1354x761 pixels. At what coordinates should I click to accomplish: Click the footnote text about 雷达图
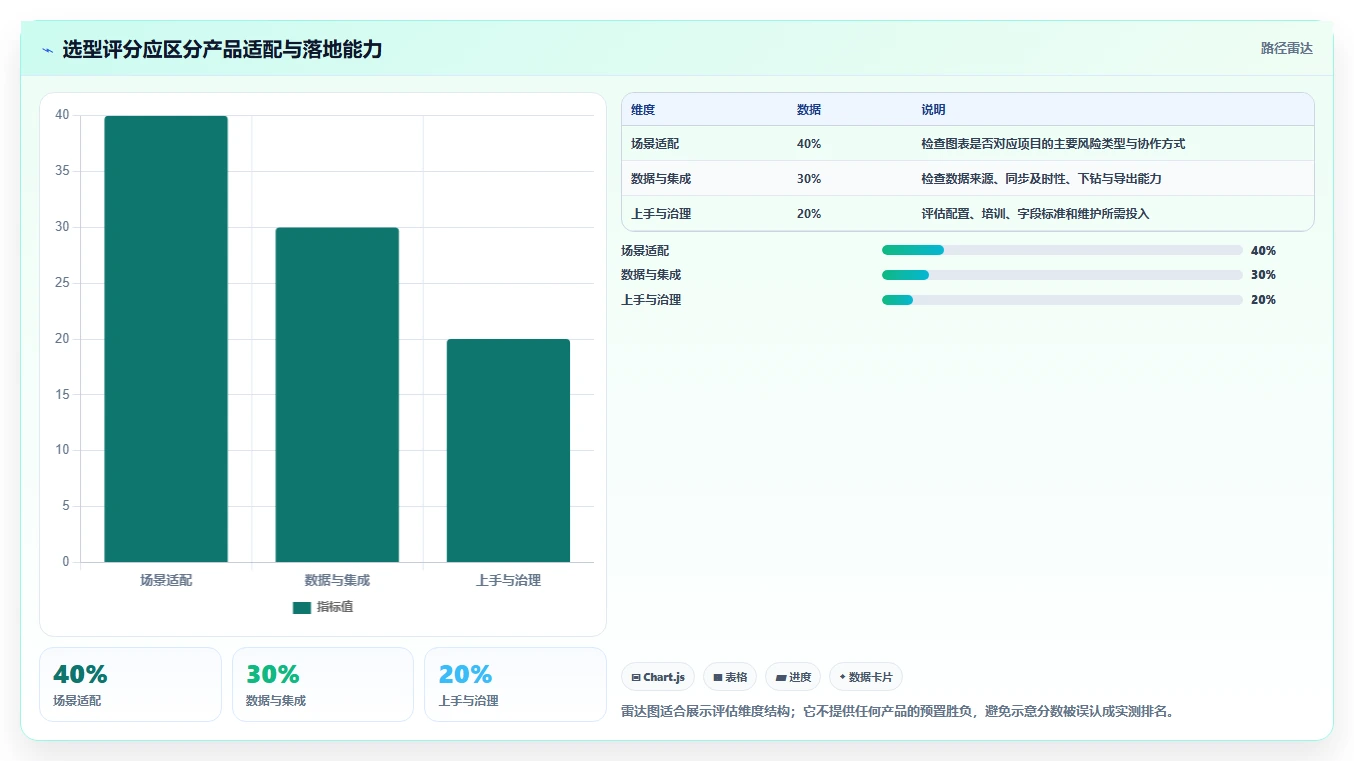point(897,712)
